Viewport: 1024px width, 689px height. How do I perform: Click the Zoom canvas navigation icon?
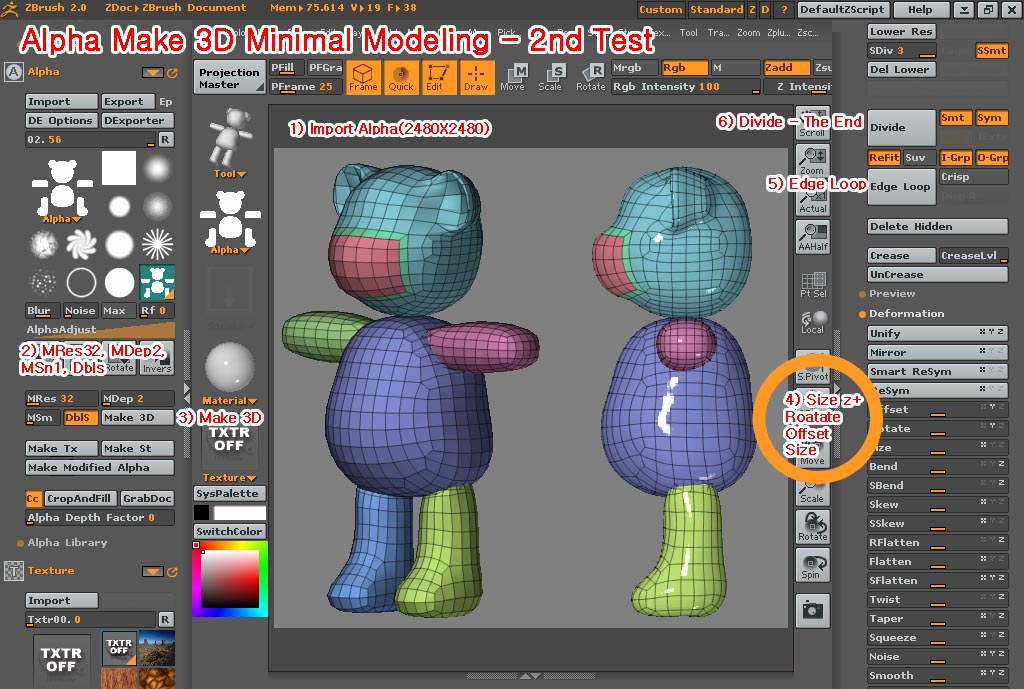click(812, 161)
